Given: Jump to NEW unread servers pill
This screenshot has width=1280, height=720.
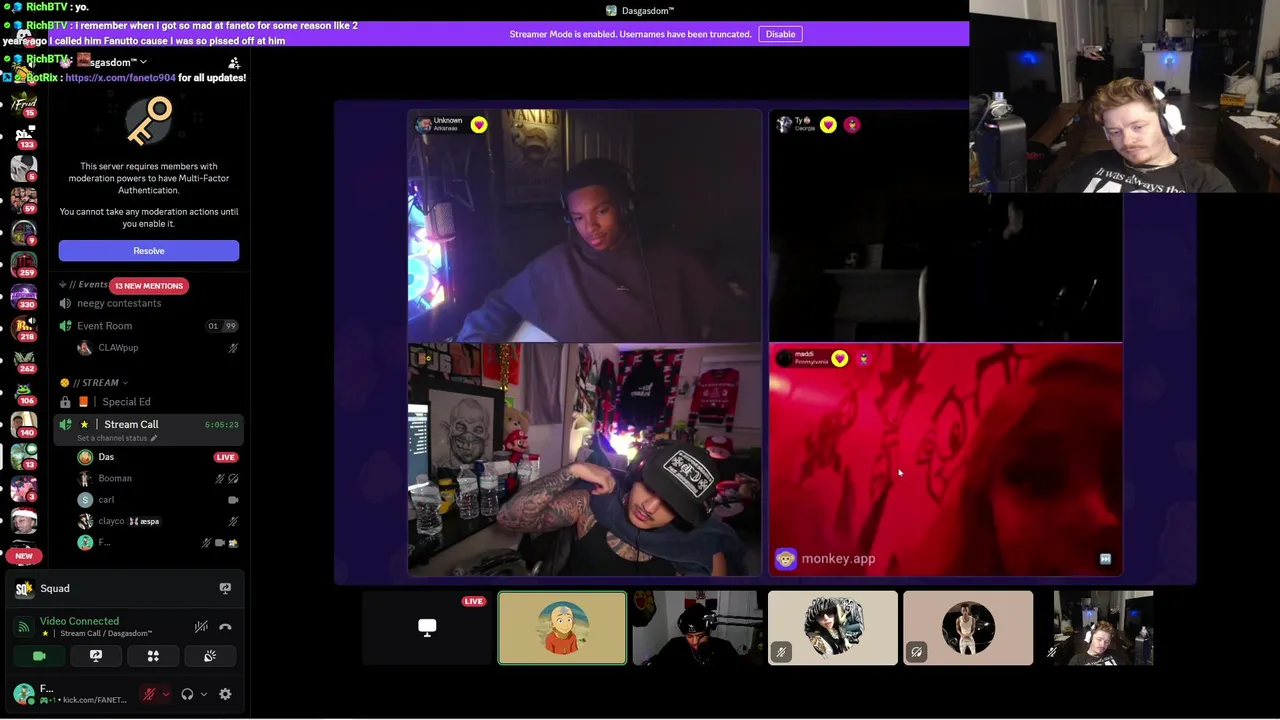Looking at the screenshot, I should coord(24,556).
